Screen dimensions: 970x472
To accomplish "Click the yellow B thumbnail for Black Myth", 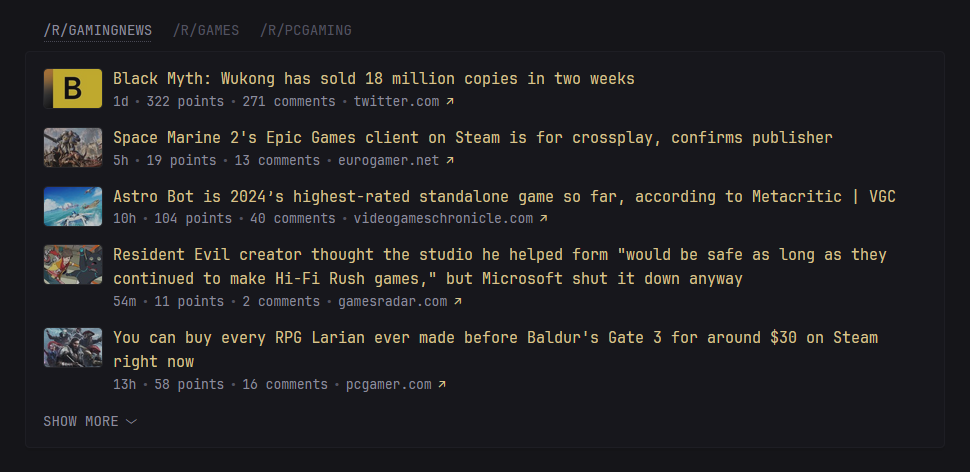I will point(73,88).
